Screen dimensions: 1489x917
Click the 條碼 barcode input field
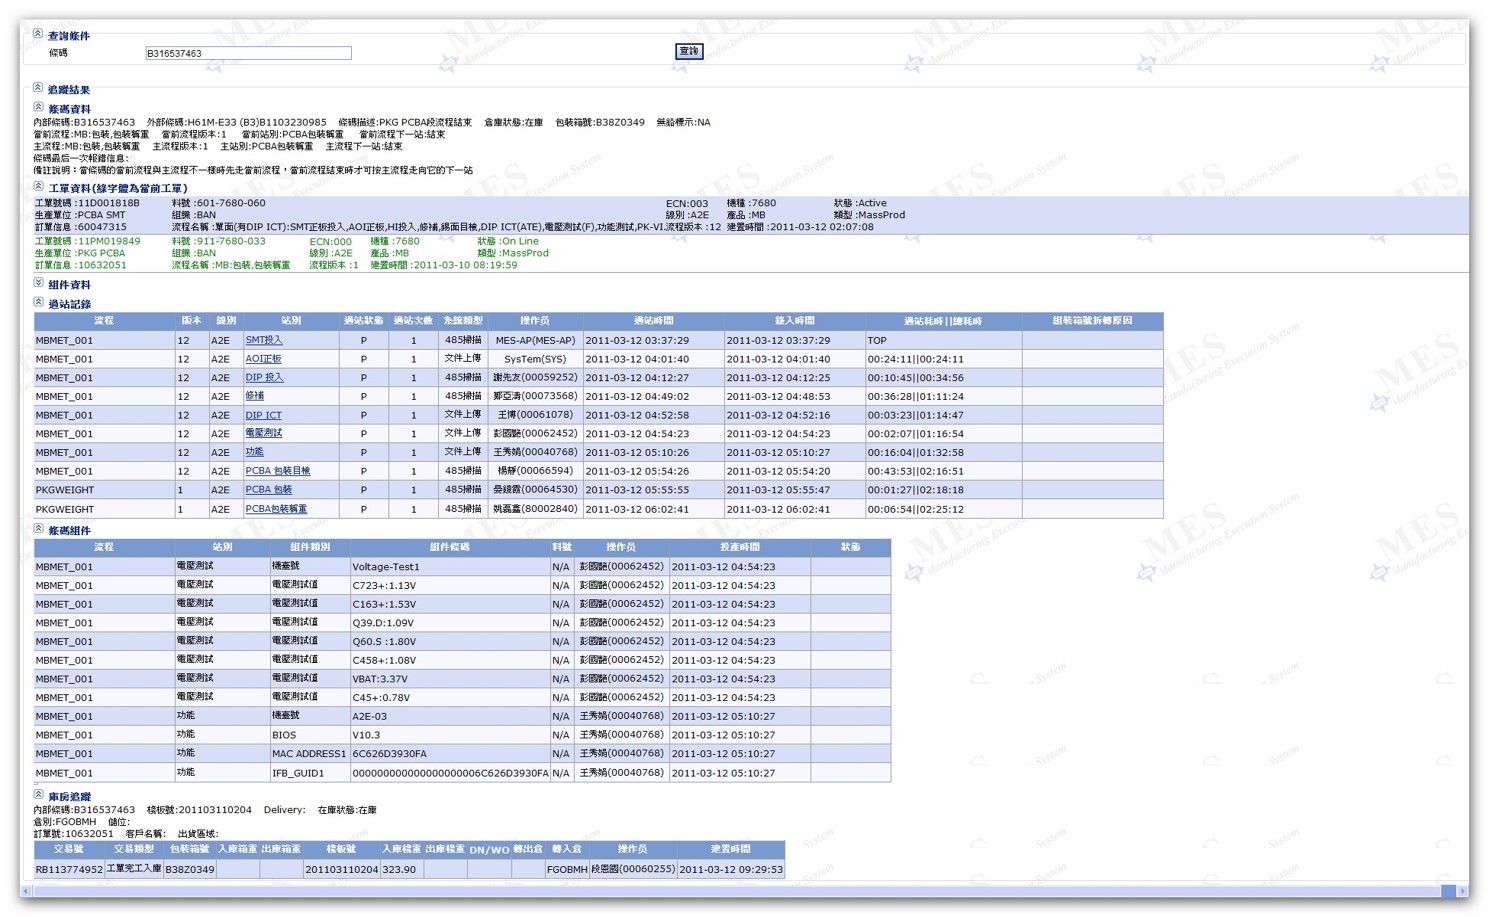click(248, 53)
